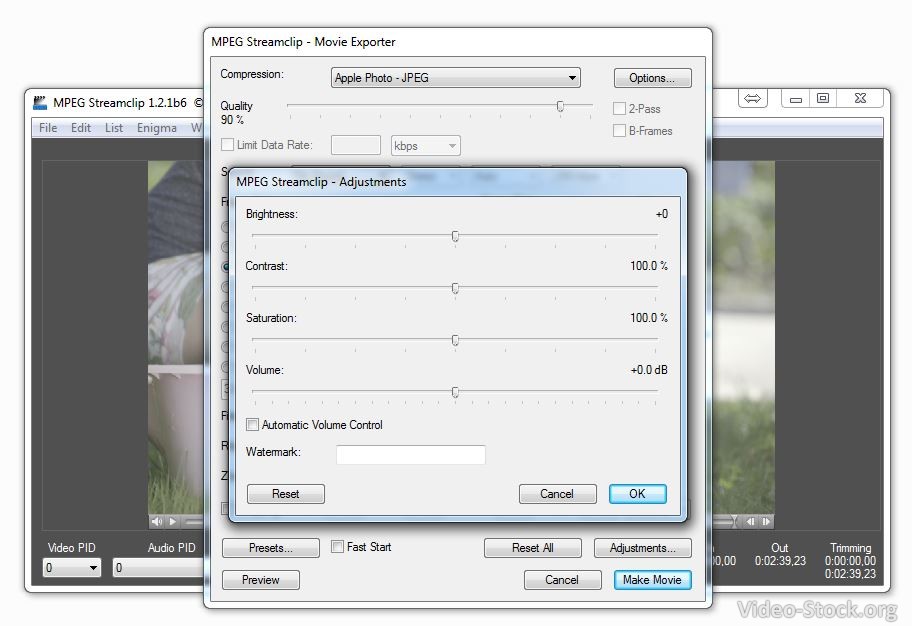Image resolution: width=912 pixels, height=626 pixels.
Task: Click the Quality slider handle
Action: click(560, 106)
